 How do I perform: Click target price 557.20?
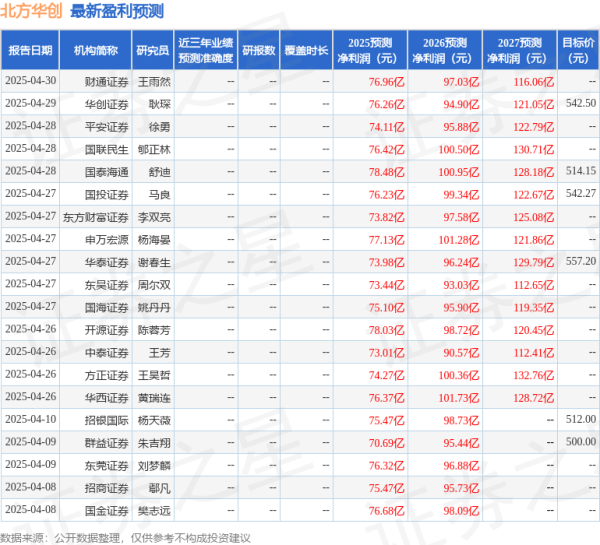580,261
